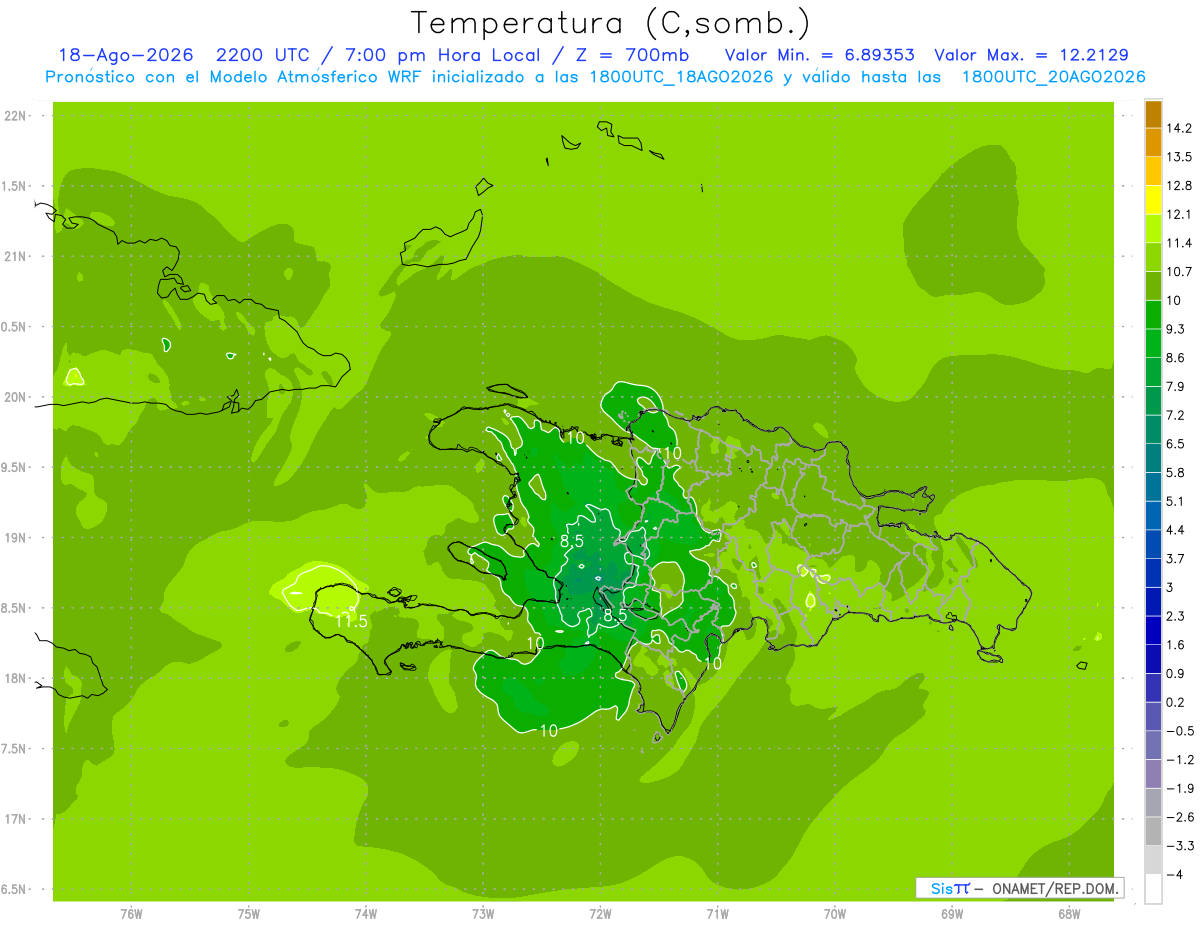This screenshot has width=1200, height=927.
Task: Pick the orange swatch between 13.5 and 14.2
Action: point(1153,143)
